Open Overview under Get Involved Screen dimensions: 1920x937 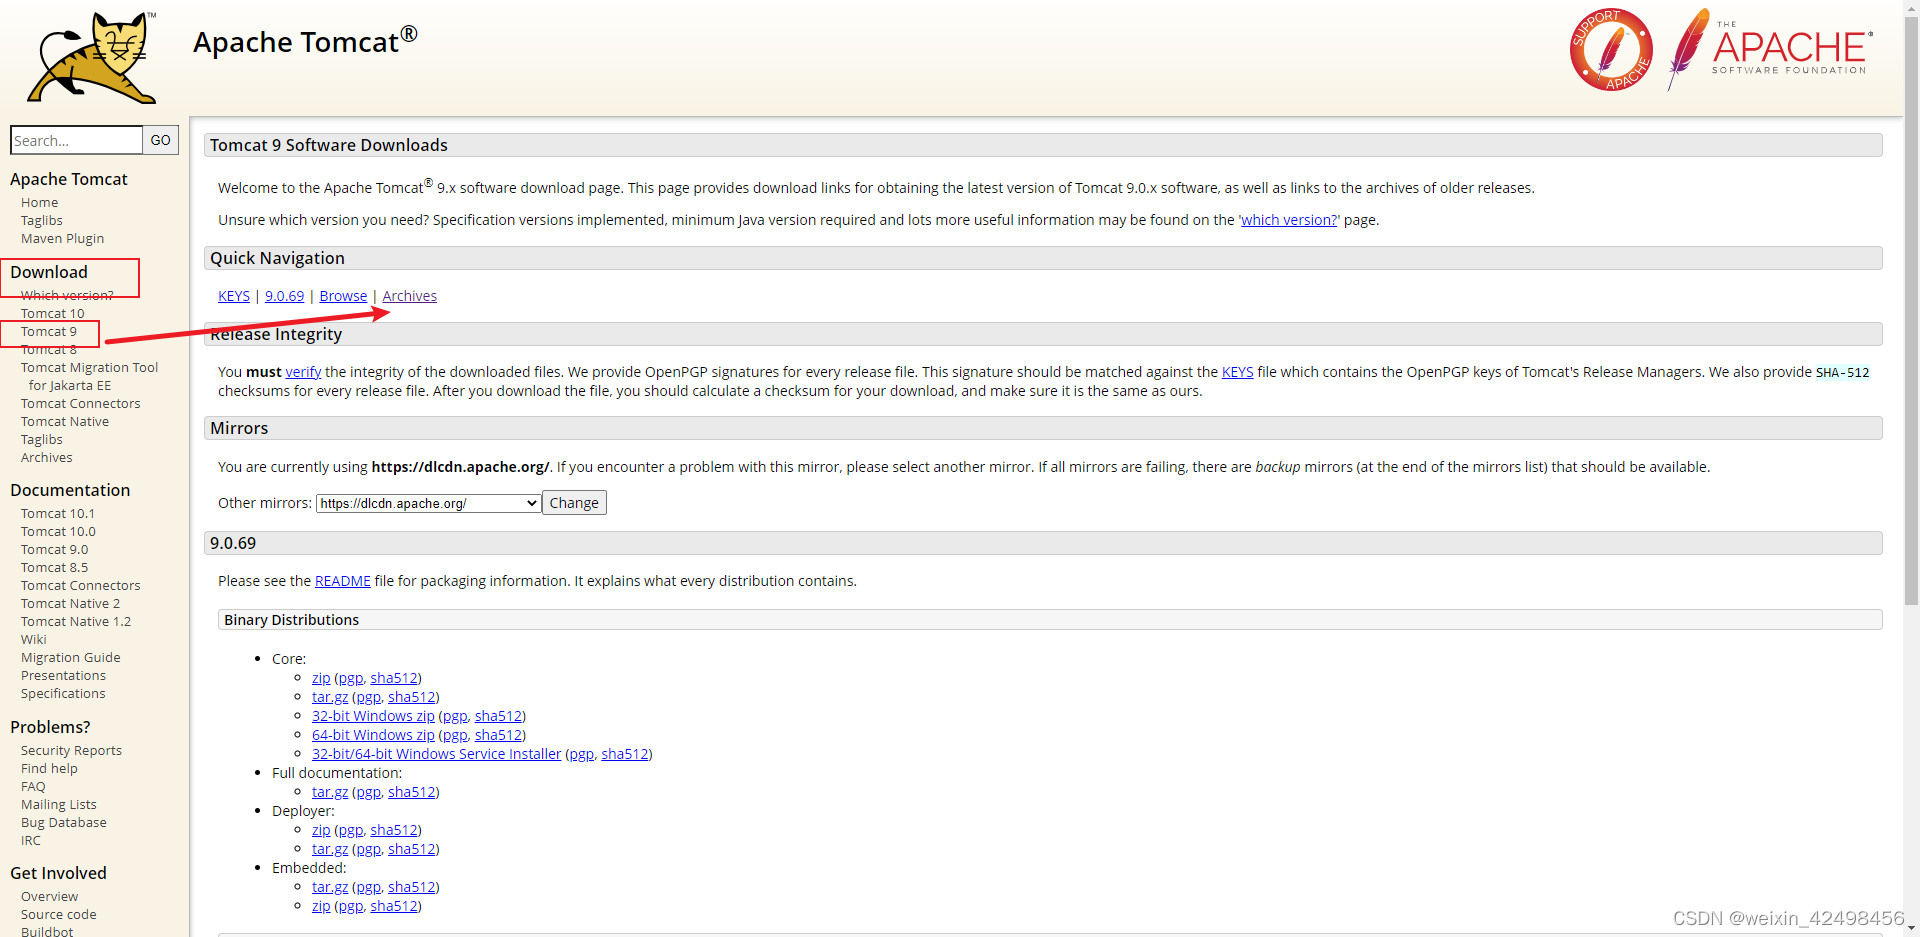49,896
